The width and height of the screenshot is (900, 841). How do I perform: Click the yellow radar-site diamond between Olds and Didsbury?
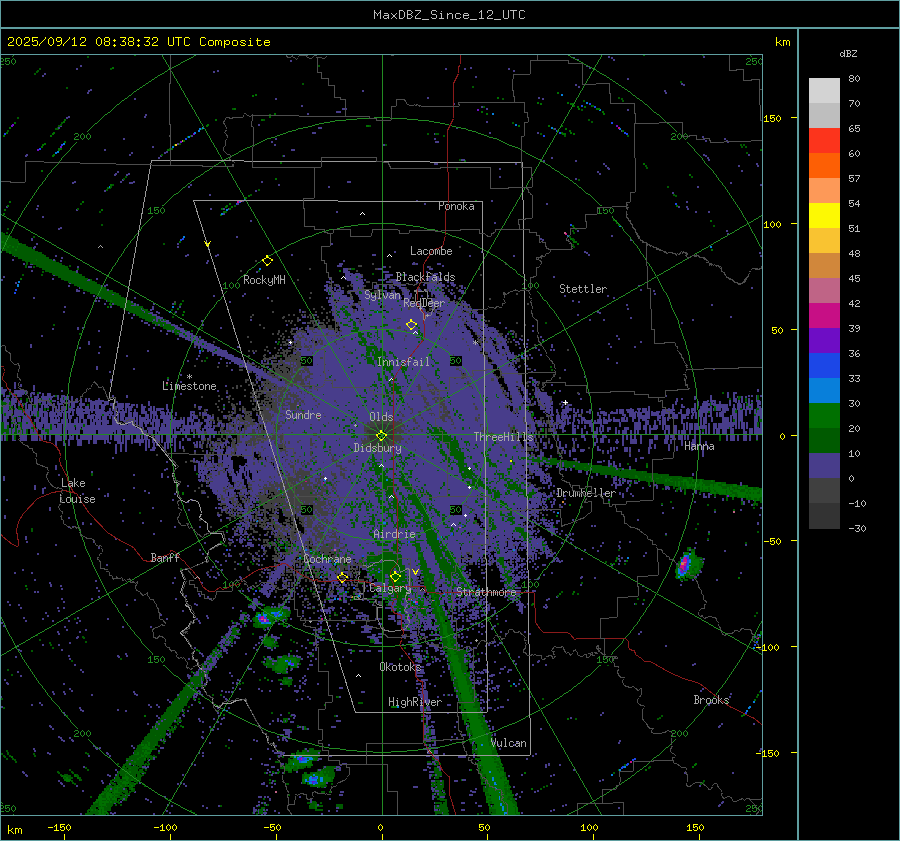381,436
